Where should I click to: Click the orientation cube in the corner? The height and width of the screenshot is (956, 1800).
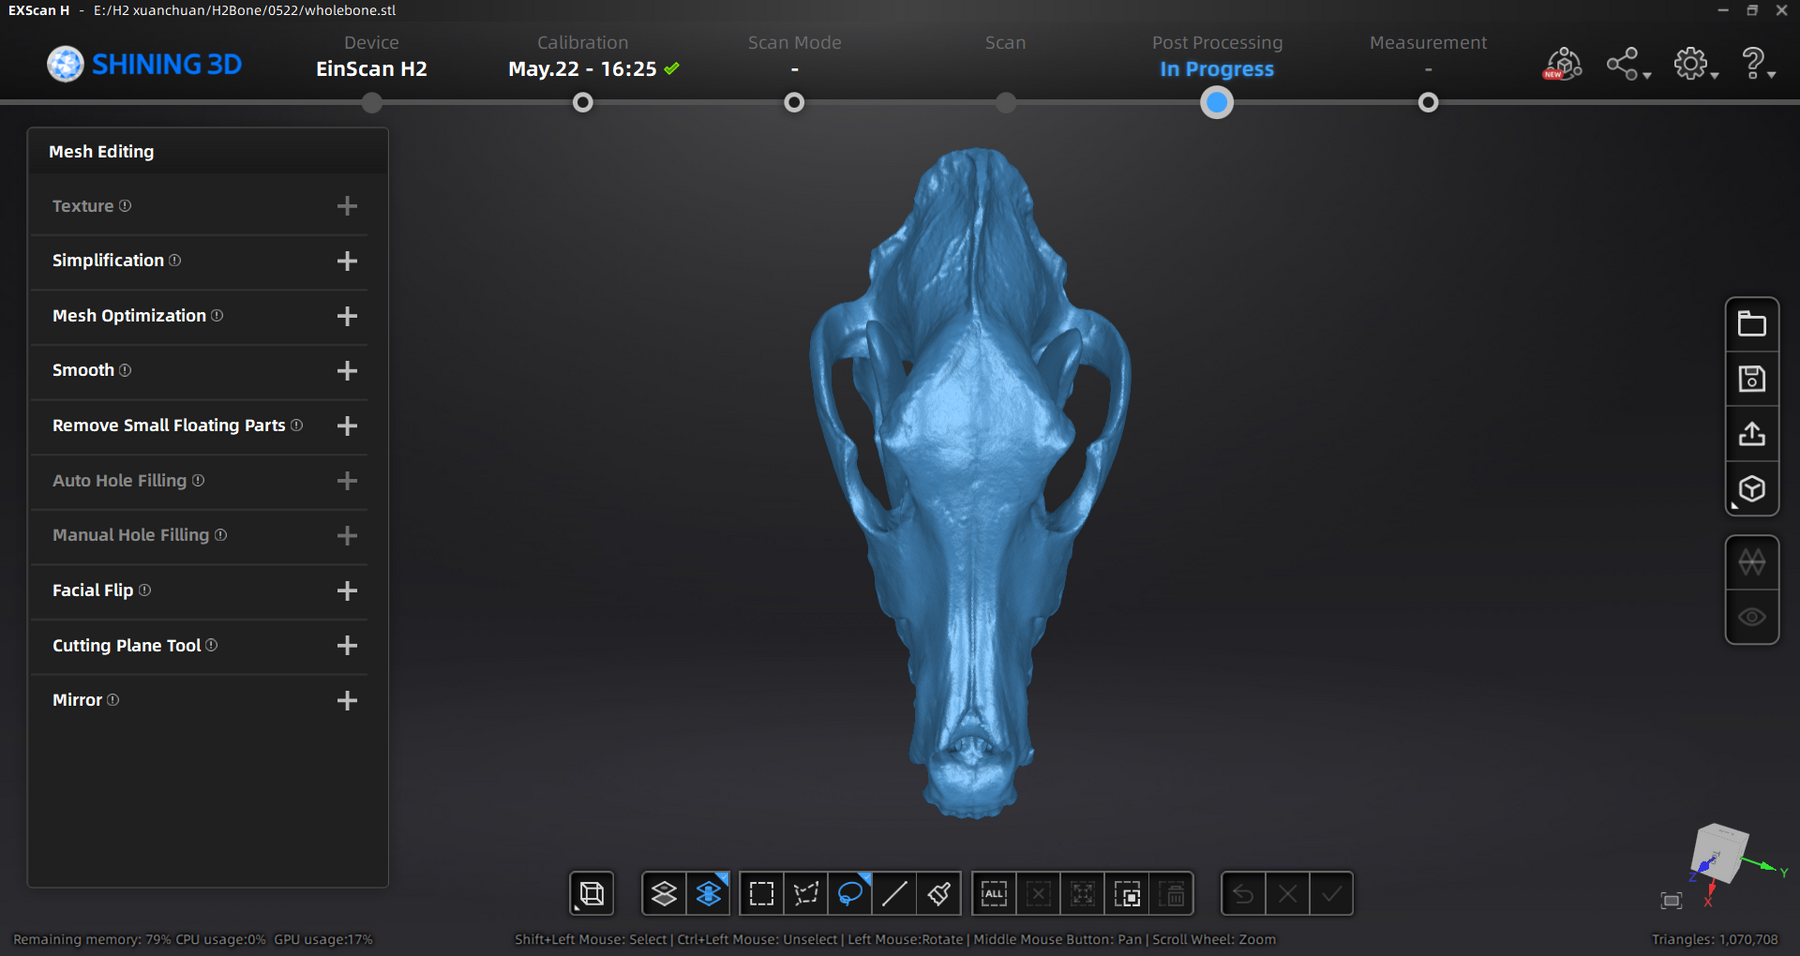tap(1719, 850)
